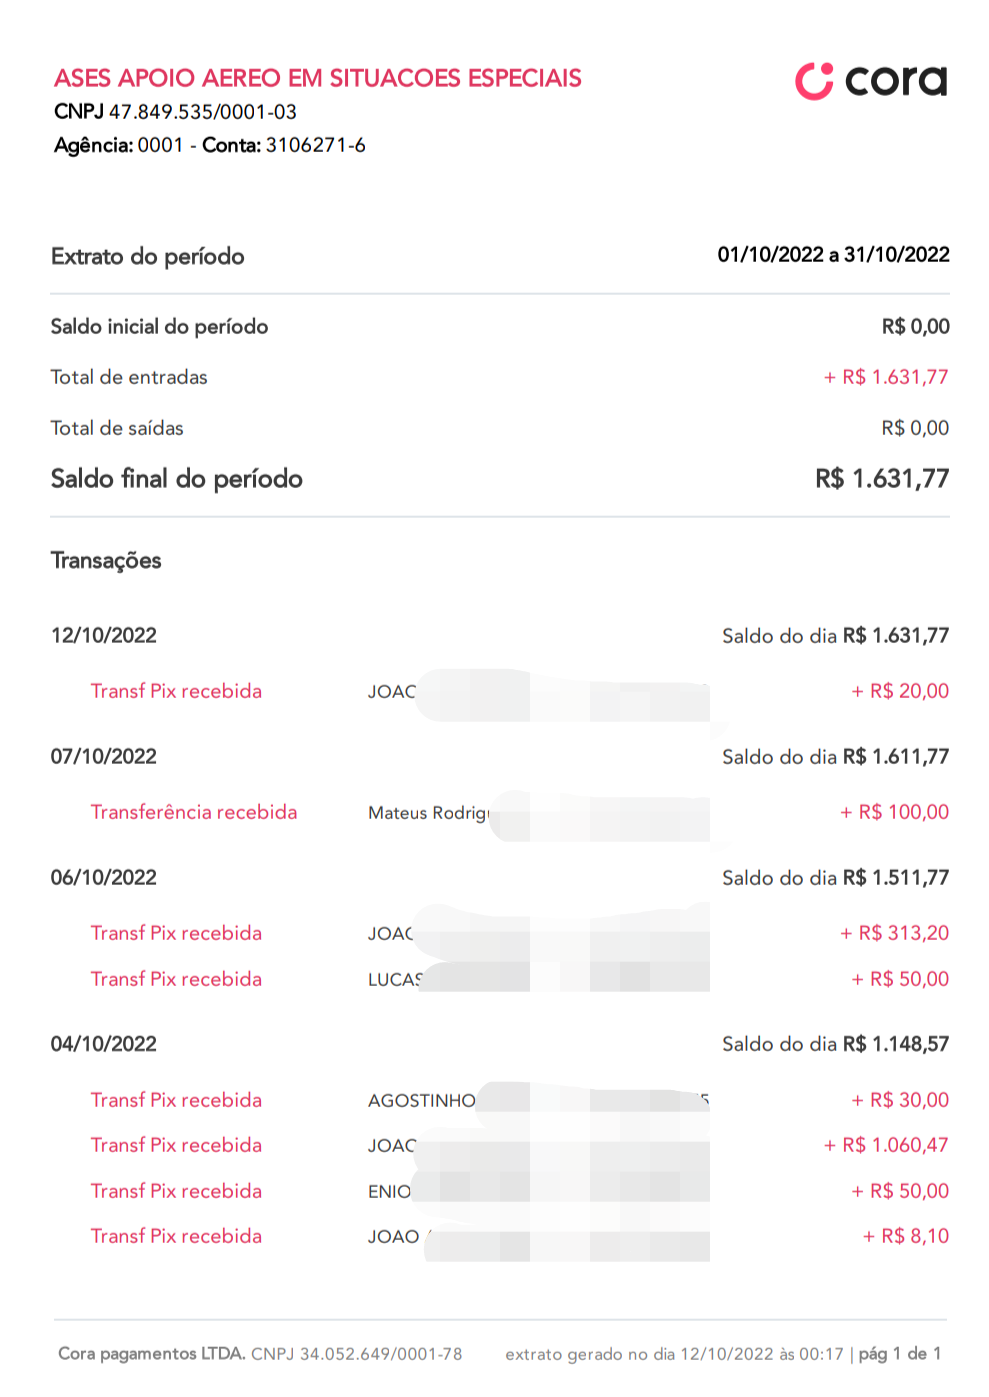989x1397 pixels.
Task: Select the CNPJ 47.849.535/0001-03 text
Action: (x=175, y=112)
